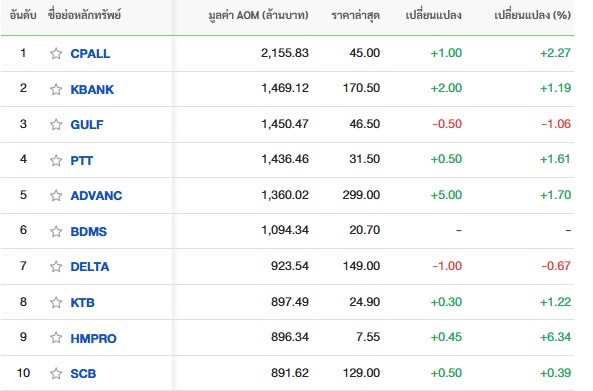The image size is (593, 391).
Task: Sort by the ราคาล่าสุด column header
Action: (x=355, y=16)
